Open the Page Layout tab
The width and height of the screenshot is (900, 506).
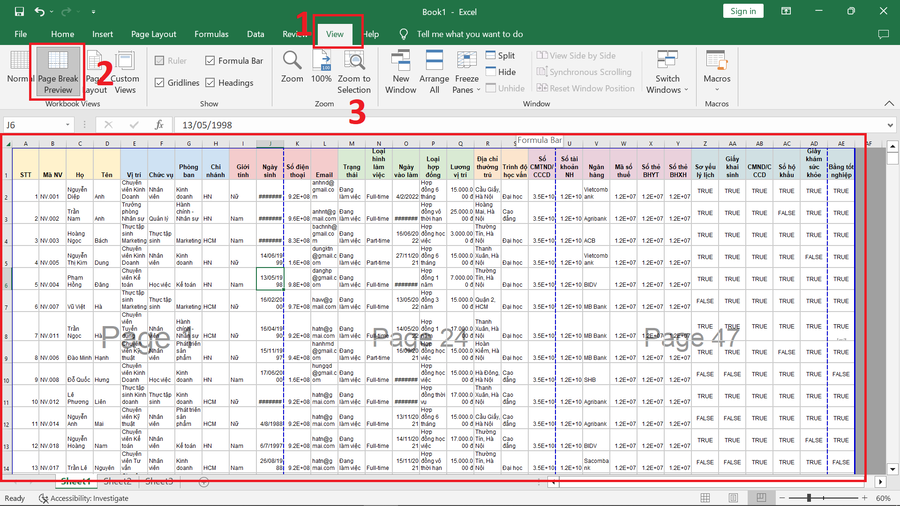click(x=153, y=34)
